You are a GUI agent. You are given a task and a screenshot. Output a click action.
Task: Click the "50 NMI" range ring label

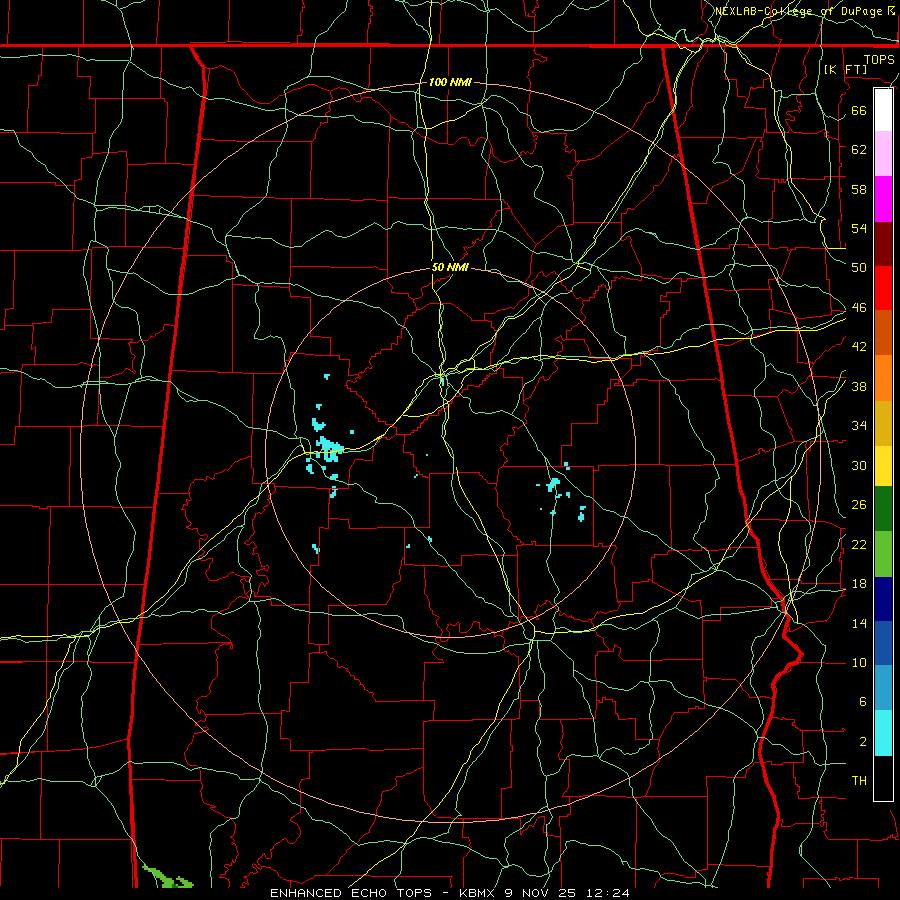tap(450, 267)
